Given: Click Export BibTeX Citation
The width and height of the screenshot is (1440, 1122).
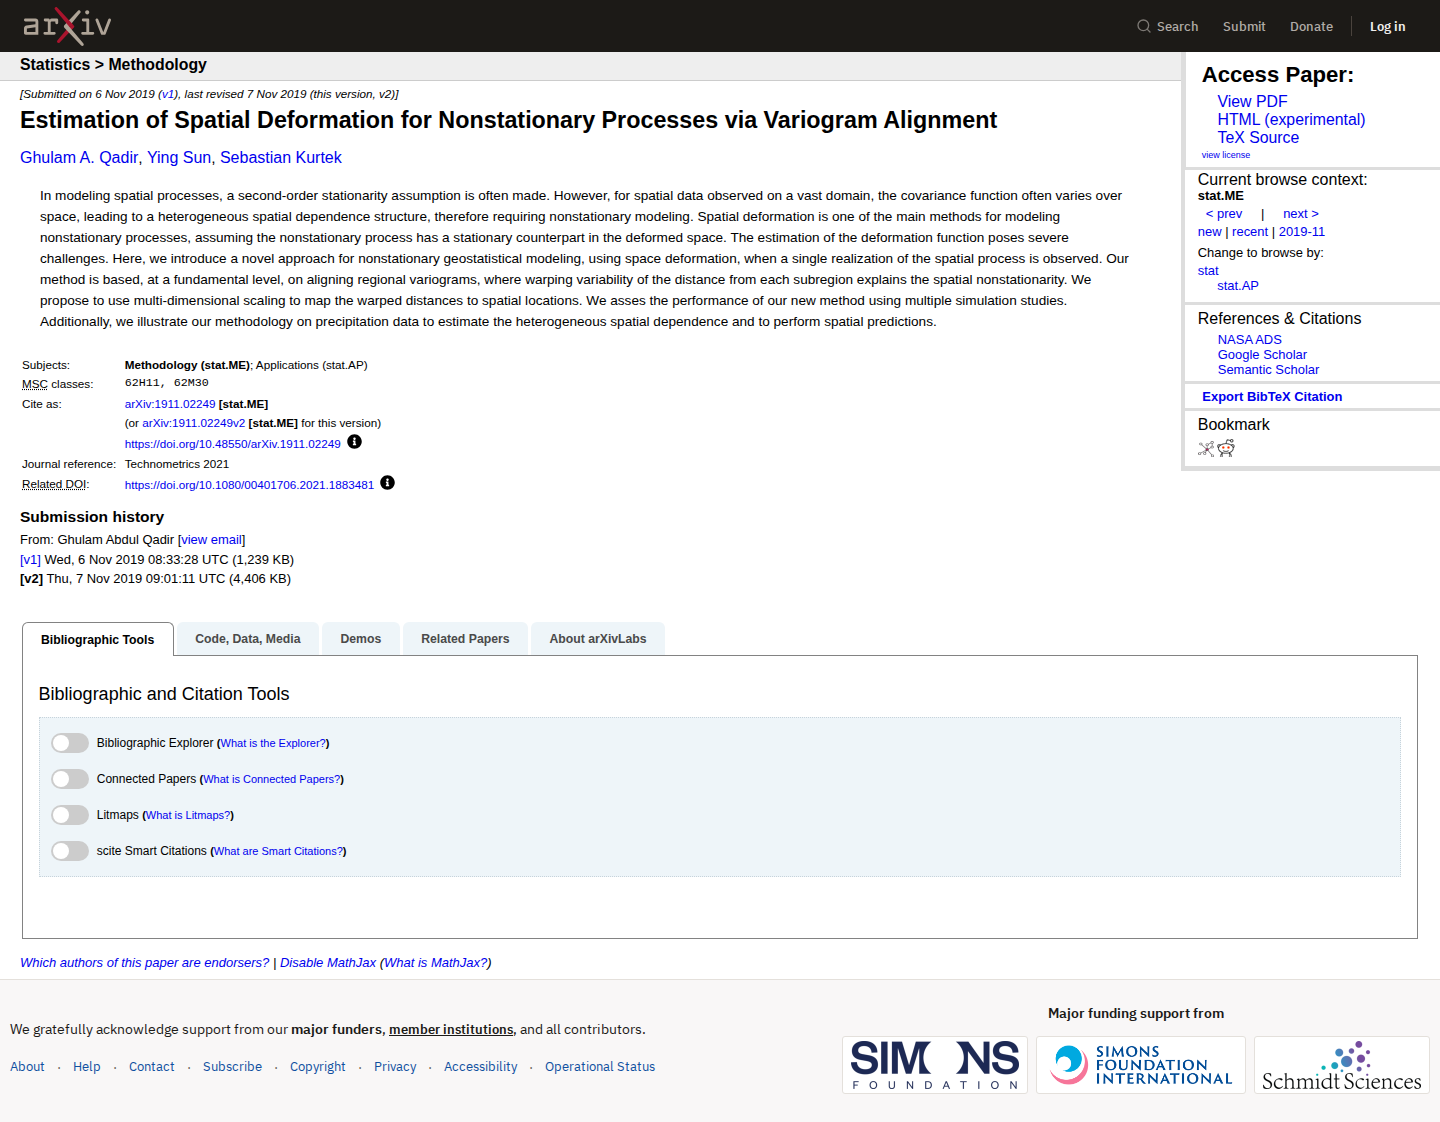Looking at the screenshot, I should [x=1272, y=396].
